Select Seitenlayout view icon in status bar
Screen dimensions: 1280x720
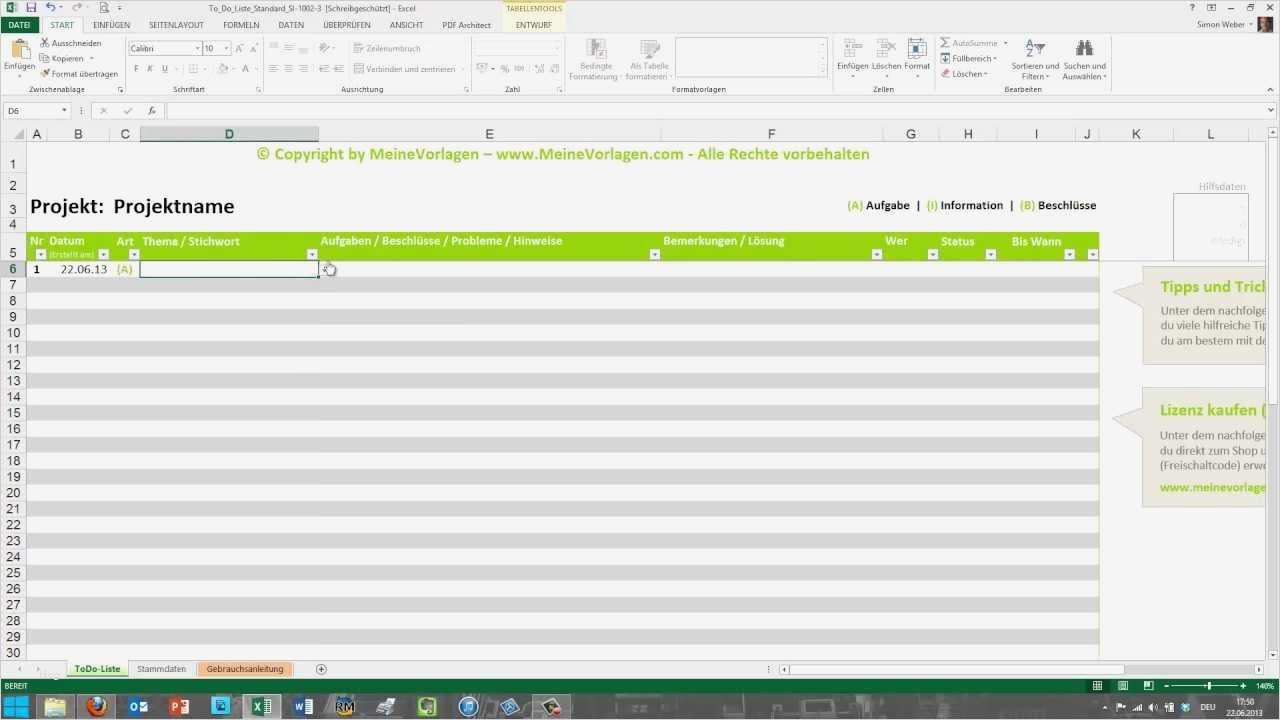[x=1122, y=686]
